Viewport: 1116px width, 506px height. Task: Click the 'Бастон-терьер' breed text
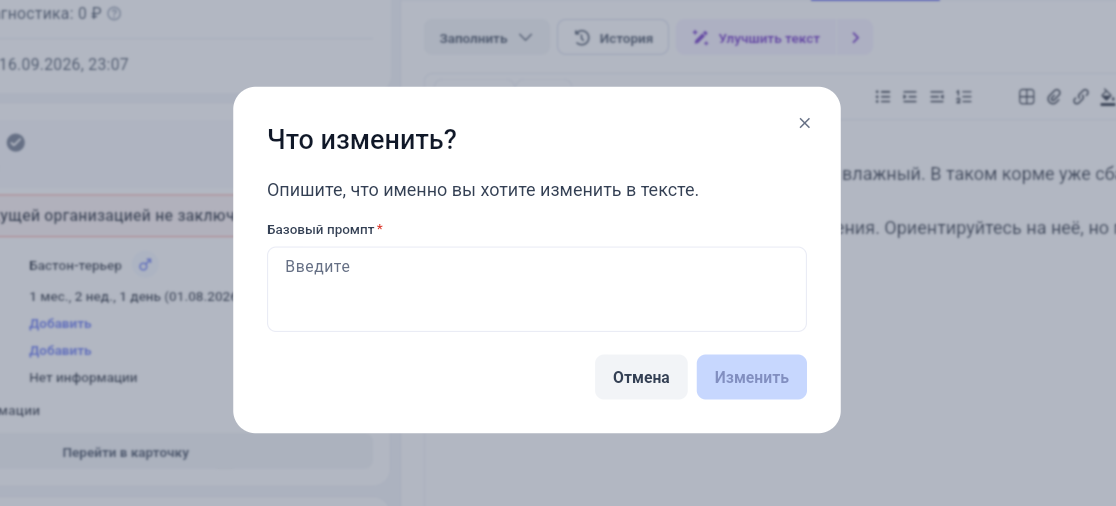coord(75,266)
